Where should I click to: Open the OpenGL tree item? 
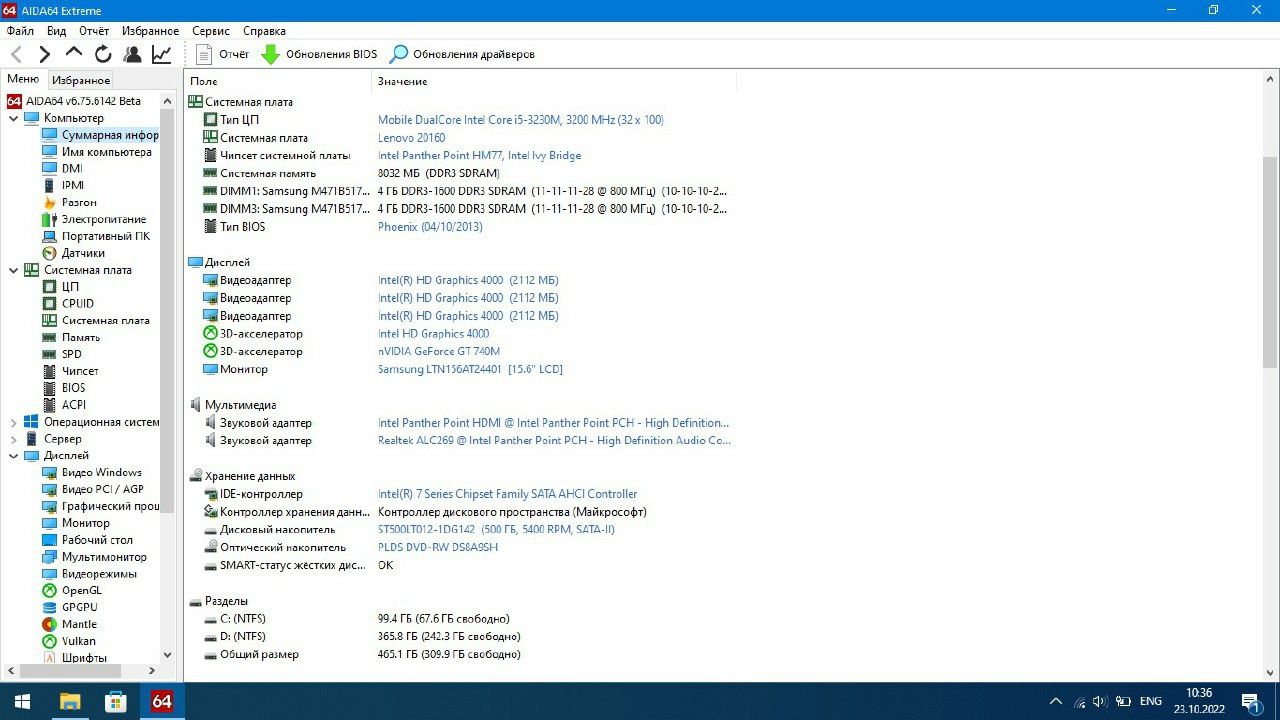coord(72,591)
